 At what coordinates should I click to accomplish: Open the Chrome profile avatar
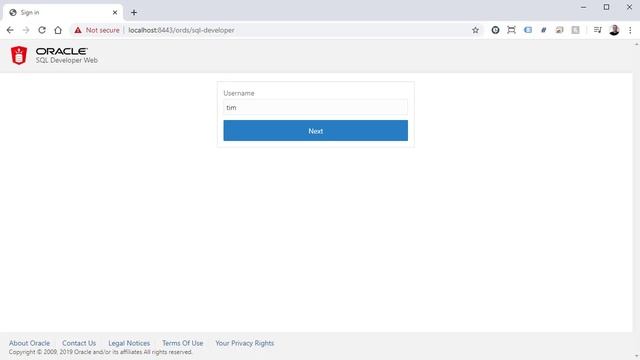[614, 30]
